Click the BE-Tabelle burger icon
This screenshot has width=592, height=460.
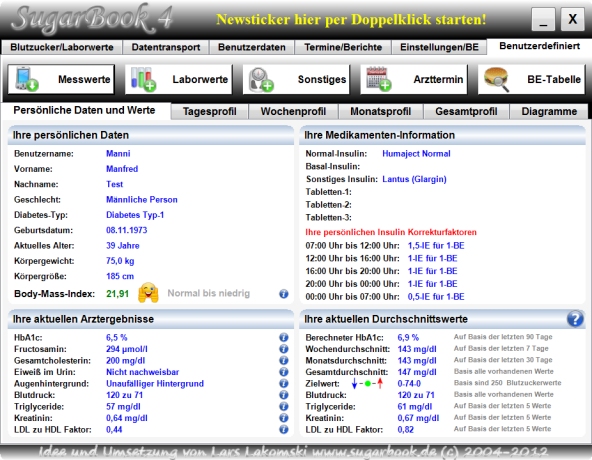(497, 79)
